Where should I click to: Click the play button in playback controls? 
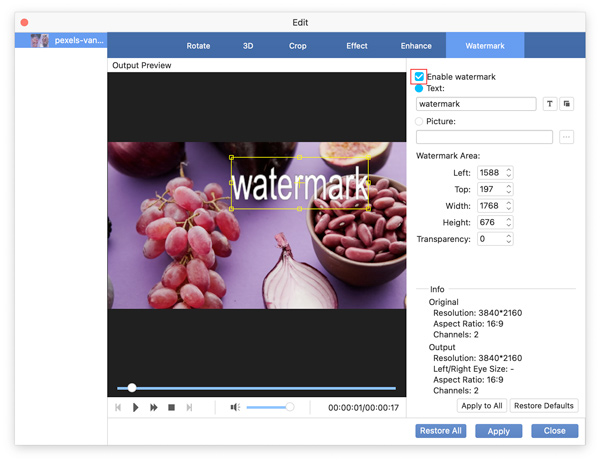pos(136,407)
